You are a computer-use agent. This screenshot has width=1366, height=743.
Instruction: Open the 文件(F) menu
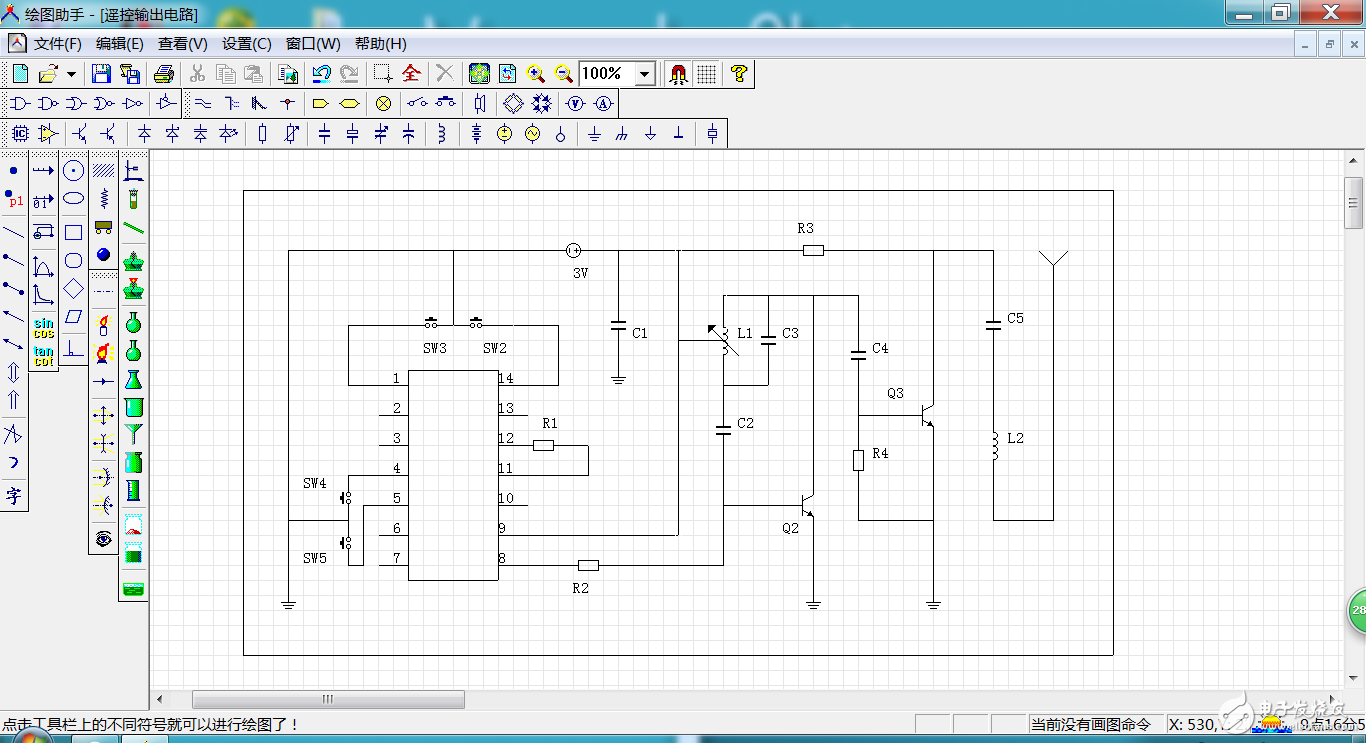pos(58,44)
